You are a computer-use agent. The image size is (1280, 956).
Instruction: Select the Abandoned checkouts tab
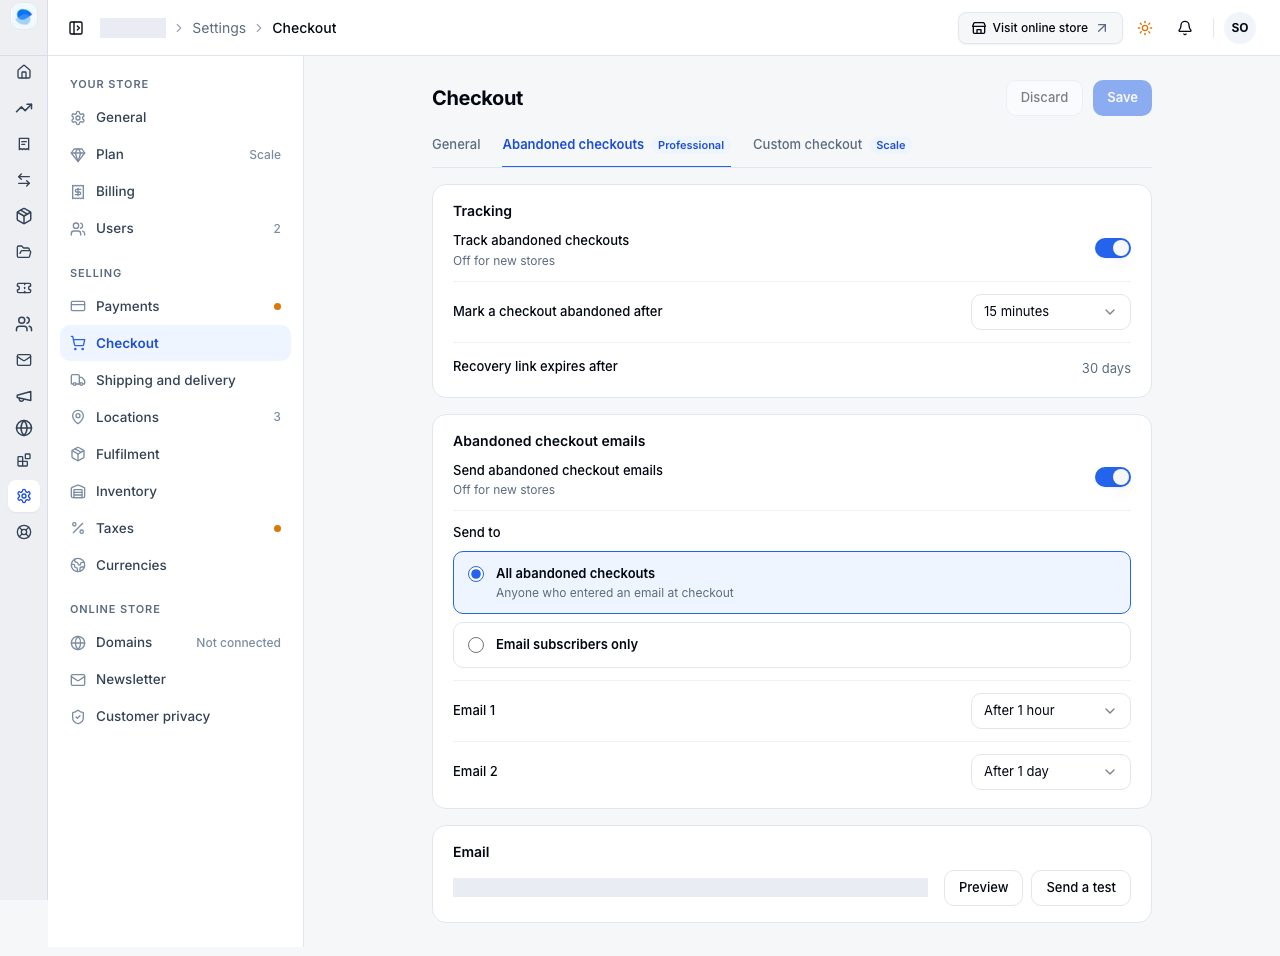[x=616, y=145]
